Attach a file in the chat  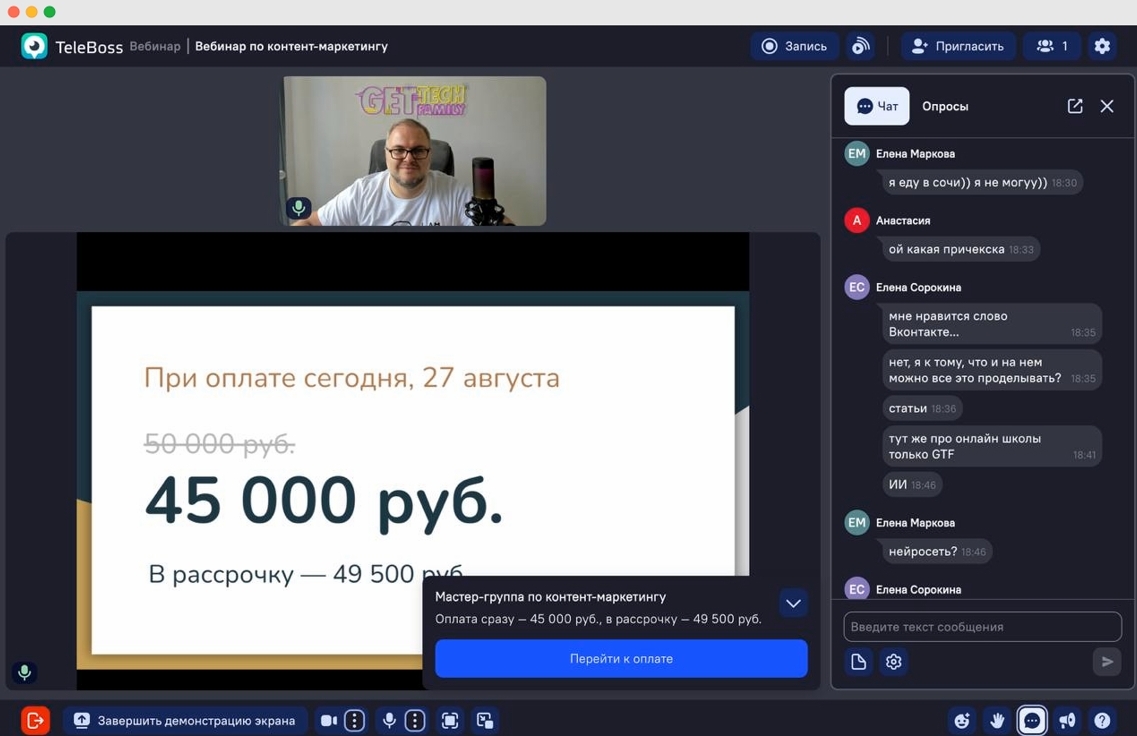(x=858, y=661)
